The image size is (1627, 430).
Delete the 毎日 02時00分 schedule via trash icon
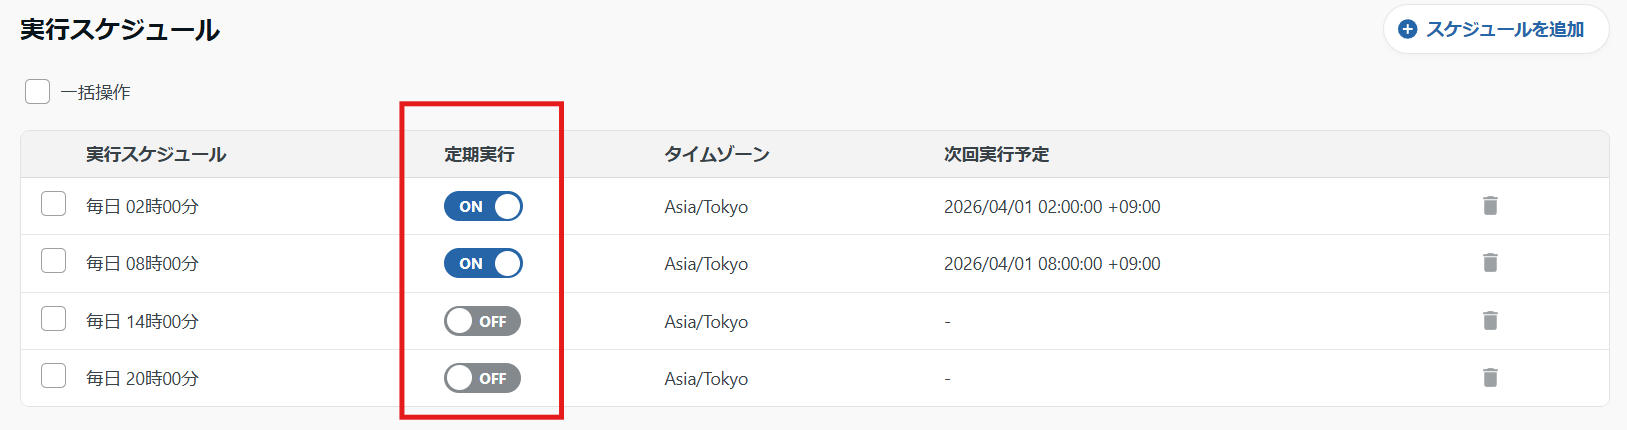pyautogui.click(x=1490, y=206)
